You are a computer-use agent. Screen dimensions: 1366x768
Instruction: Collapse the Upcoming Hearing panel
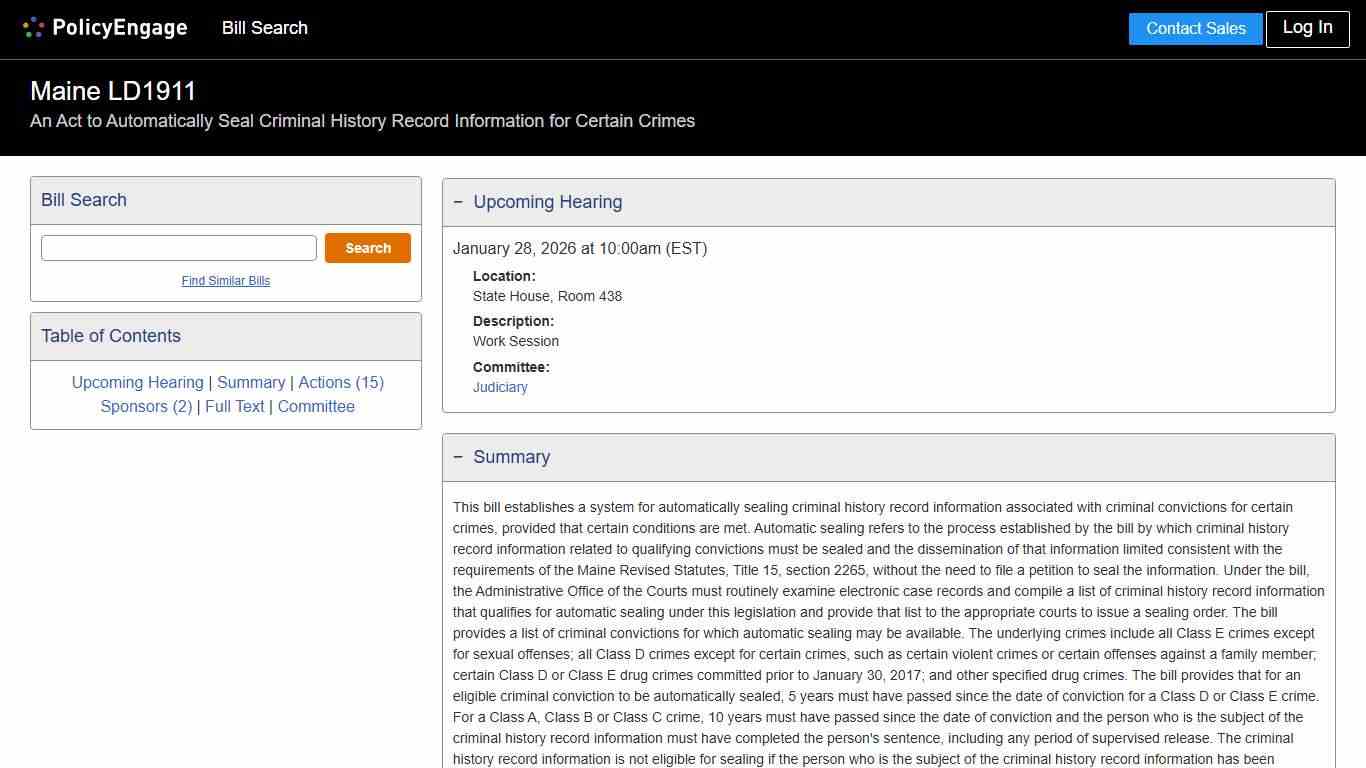tap(458, 202)
